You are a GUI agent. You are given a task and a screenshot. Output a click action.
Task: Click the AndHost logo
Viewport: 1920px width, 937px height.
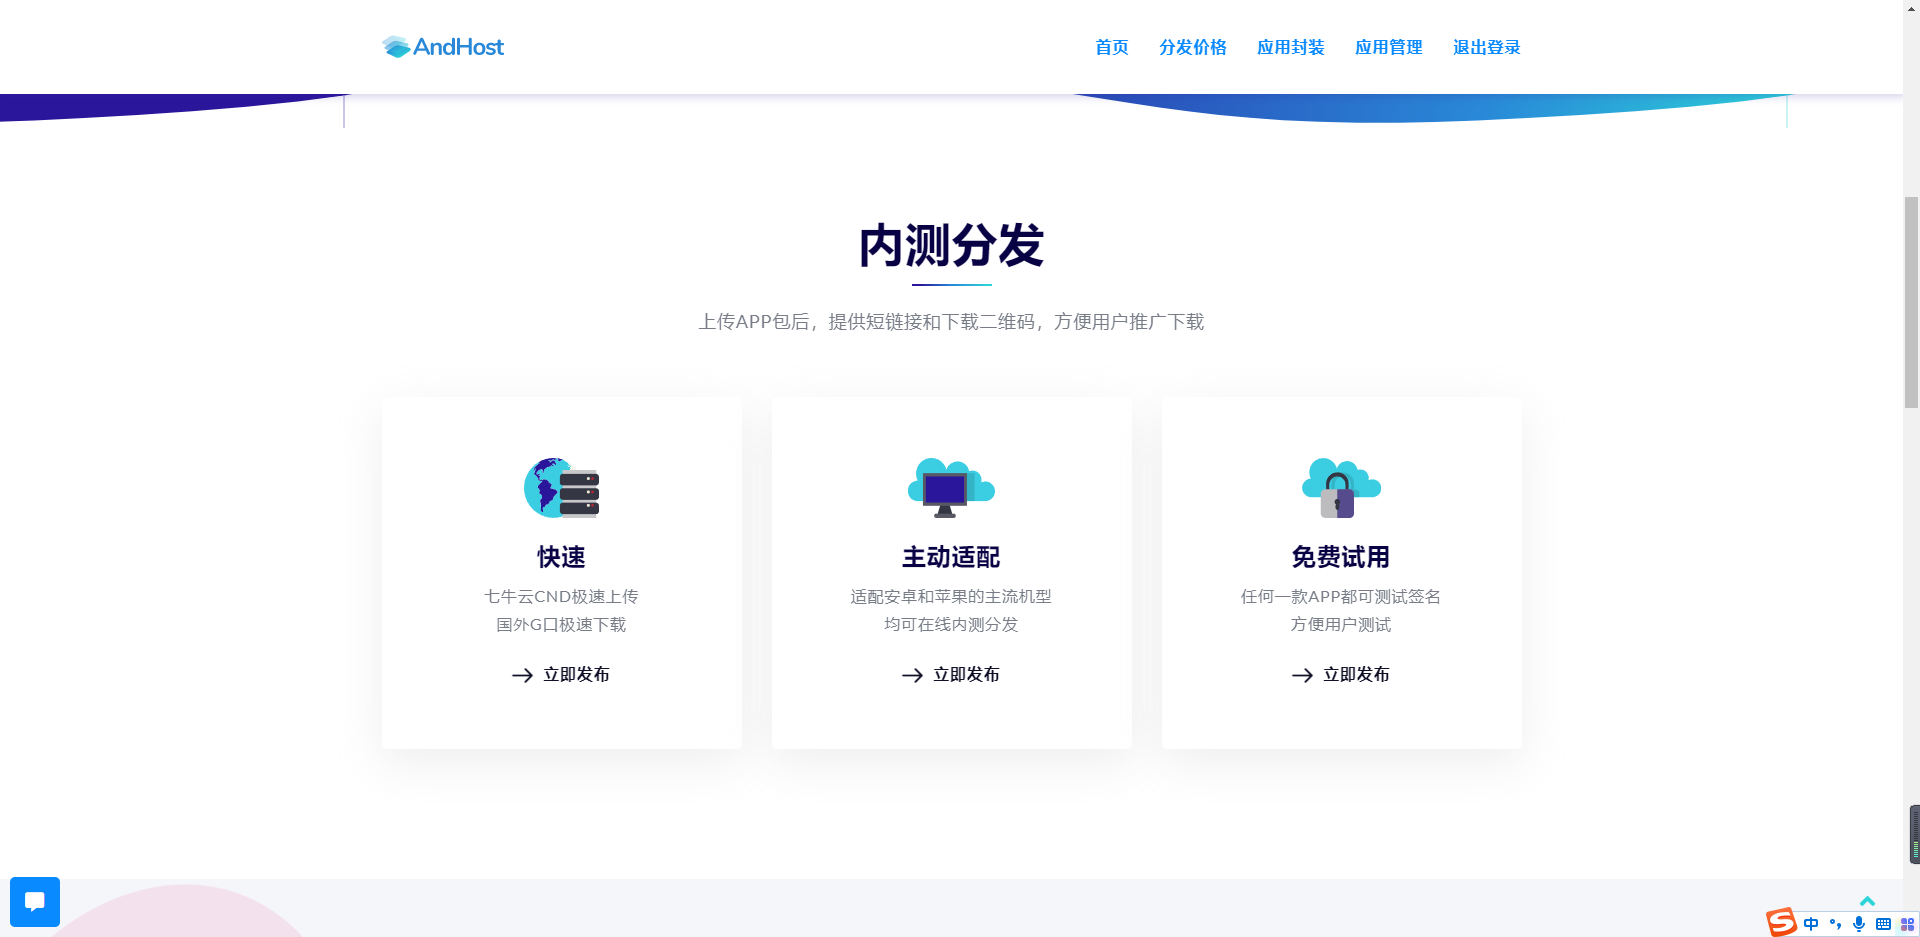(x=443, y=47)
